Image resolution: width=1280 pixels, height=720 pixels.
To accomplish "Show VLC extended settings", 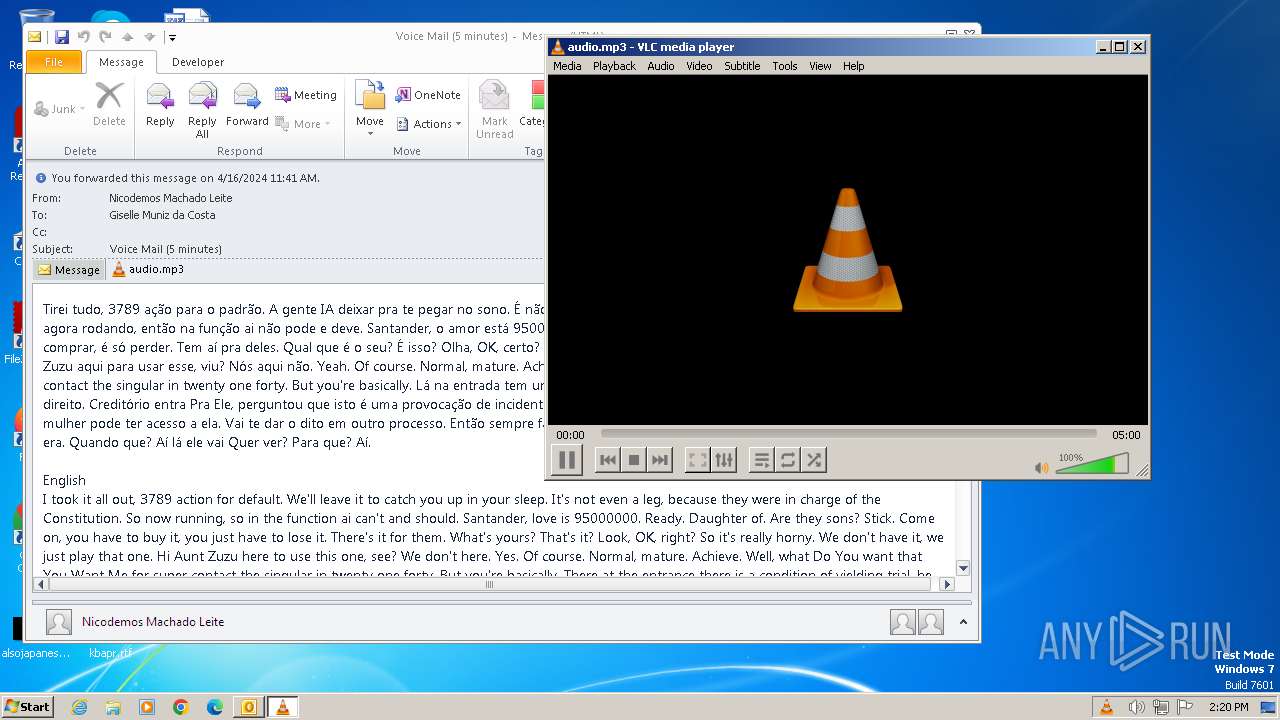I will [x=724, y=460].
